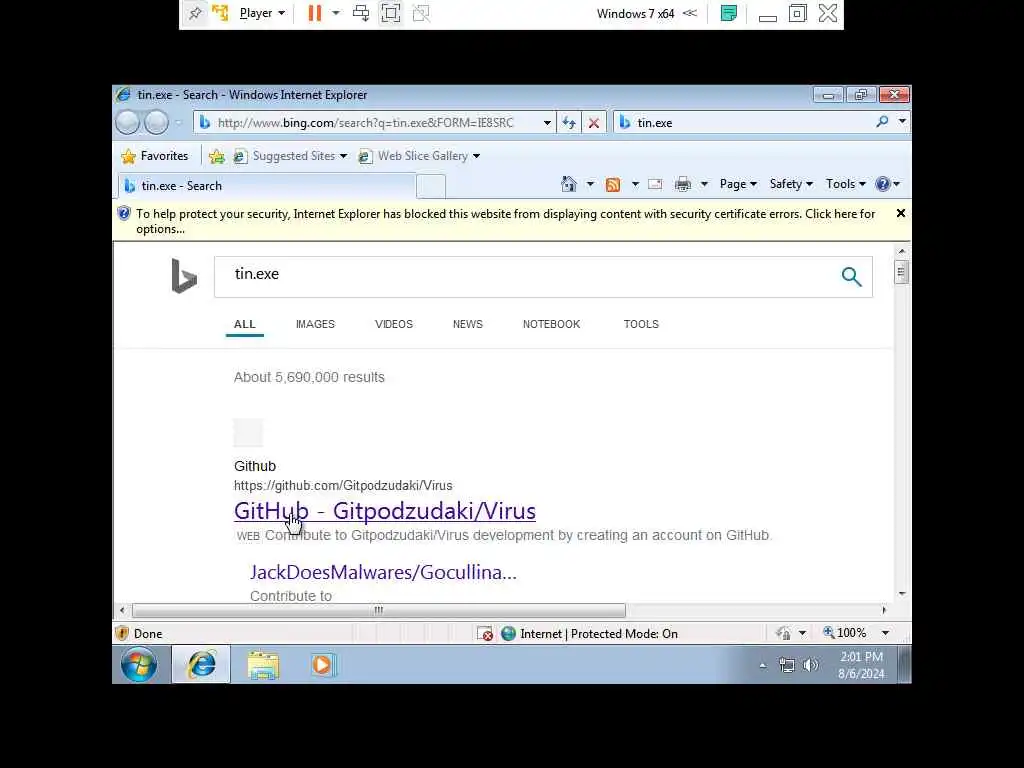The image size is (1024, 768).
Task: Open the Player menu
Action: [x=262, y=13]
